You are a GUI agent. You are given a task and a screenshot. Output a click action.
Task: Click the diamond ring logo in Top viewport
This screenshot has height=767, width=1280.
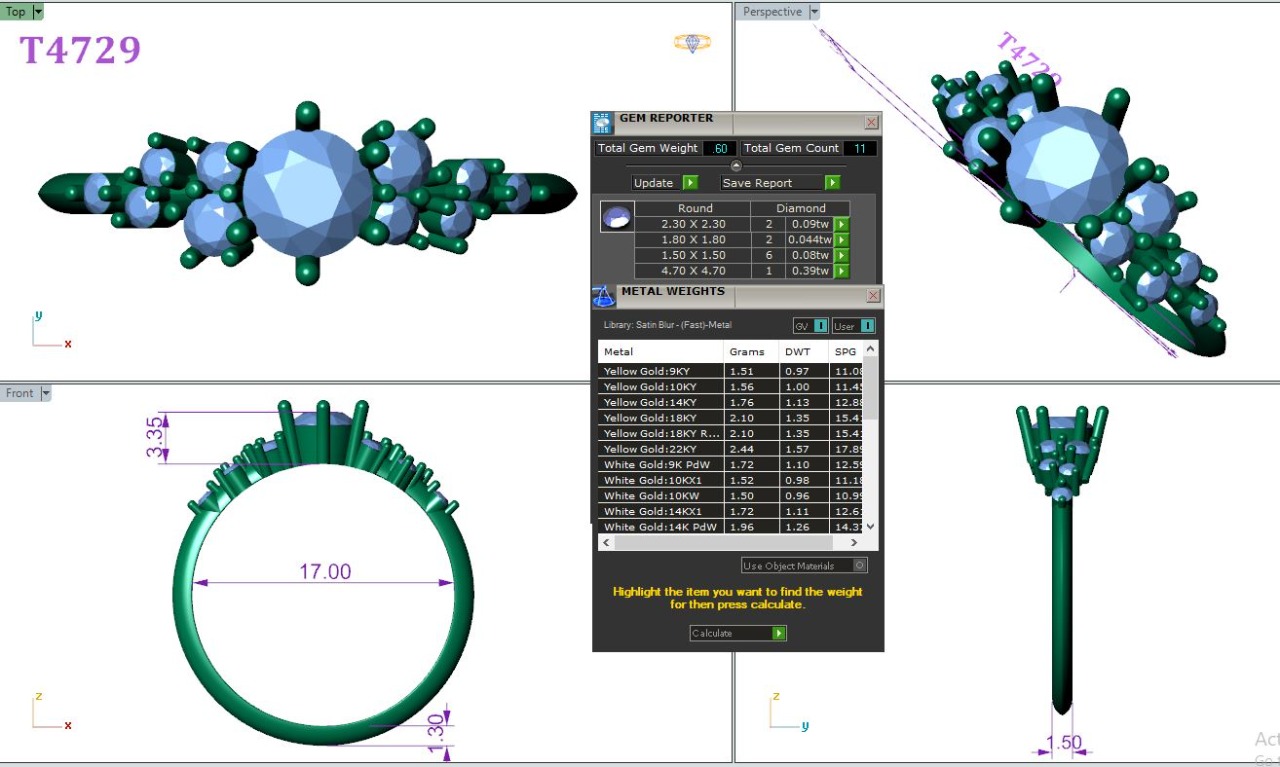point(692,43)
